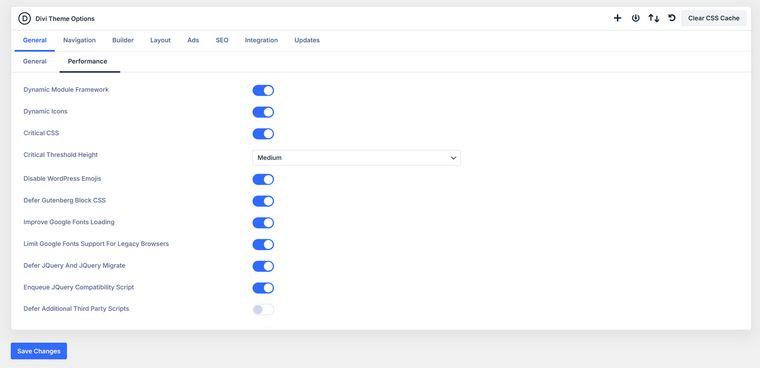This screenshot has width=760, height=368.
Task: Click the 'Enqueue JQuery Compatibility Script' label
Action: pyautogui.click(x=79, y=287)
